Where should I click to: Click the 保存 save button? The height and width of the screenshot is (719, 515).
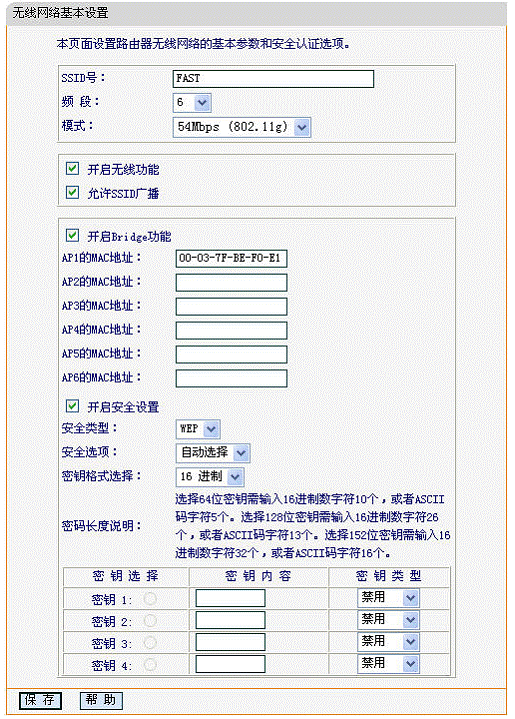pyautogui.click(x=40, y=700)
